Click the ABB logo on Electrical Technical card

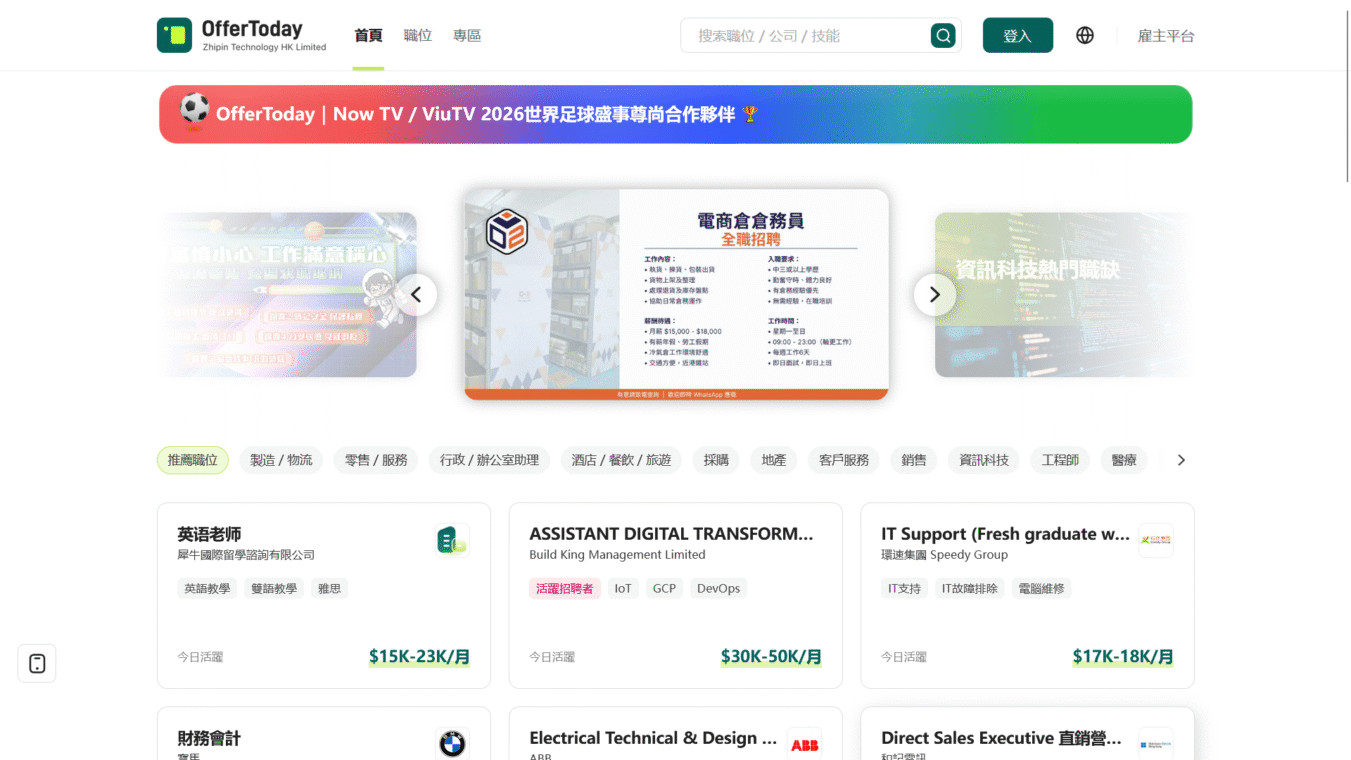(x=804, y=743)
